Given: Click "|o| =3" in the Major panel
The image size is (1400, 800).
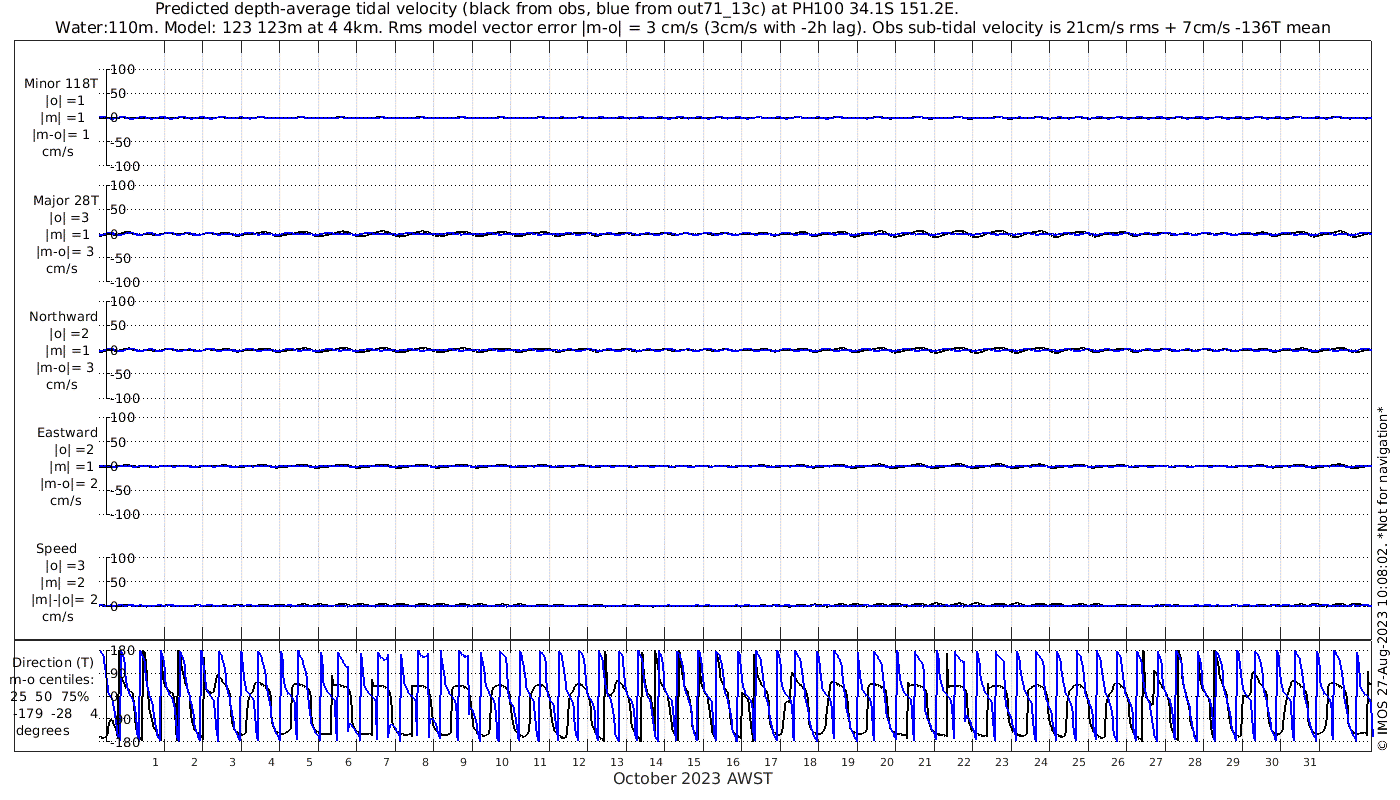Looking at the screenshot, I should 70,217.
